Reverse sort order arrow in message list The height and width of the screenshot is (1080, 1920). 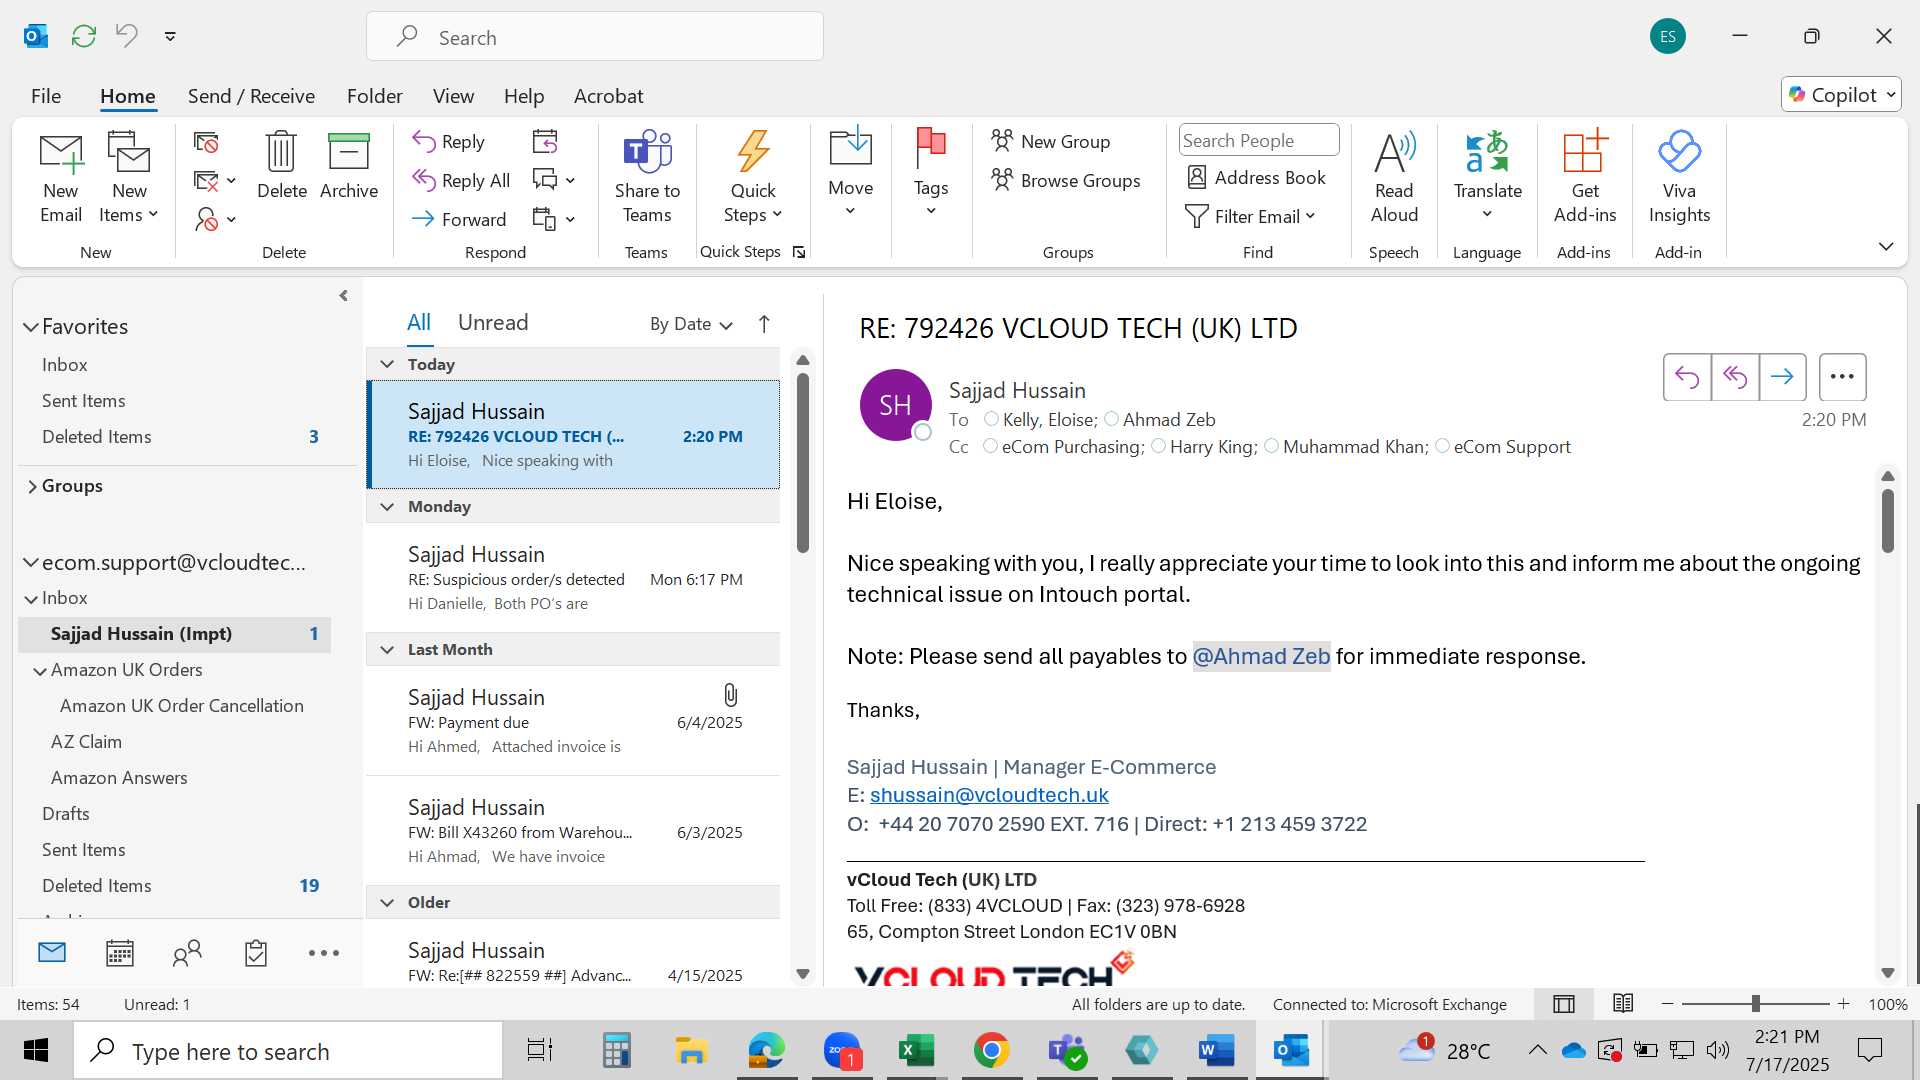click(x=764, y=324)
